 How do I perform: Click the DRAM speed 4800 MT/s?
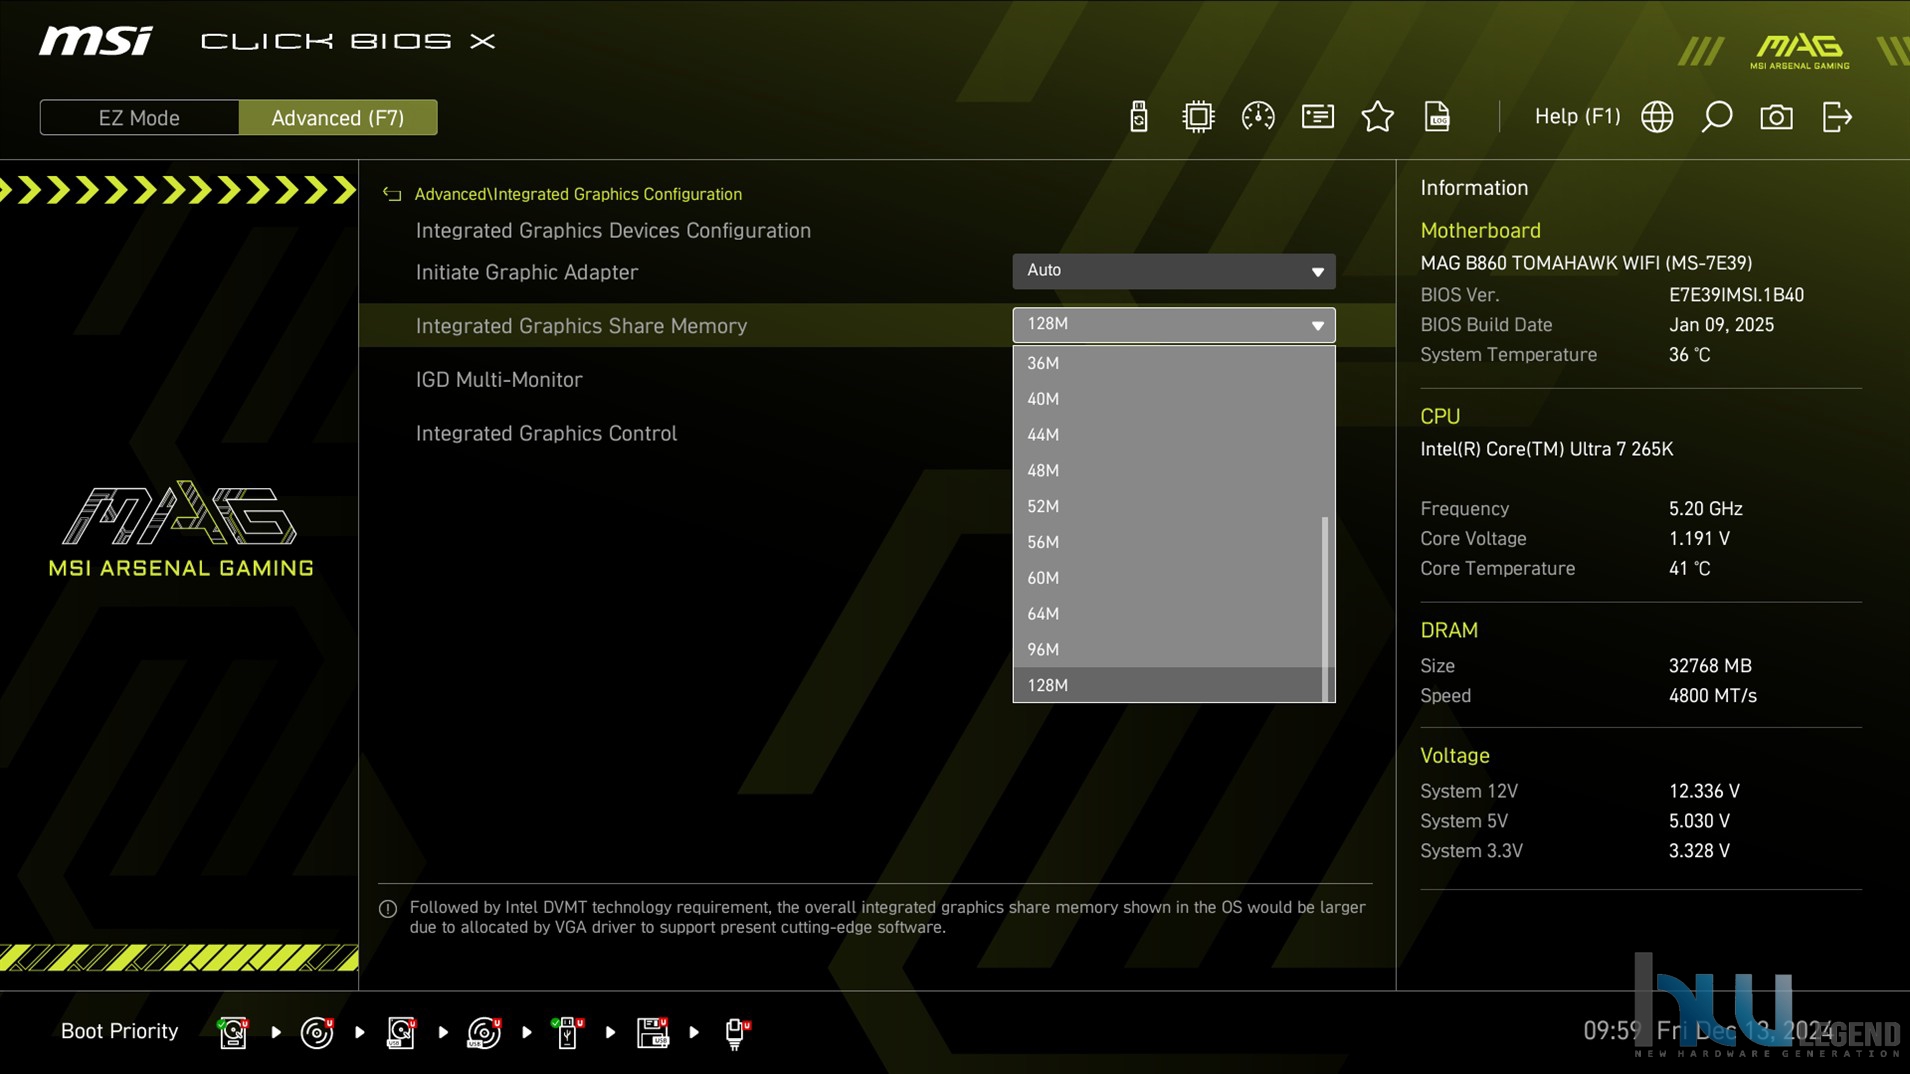tap(1712, 696)
